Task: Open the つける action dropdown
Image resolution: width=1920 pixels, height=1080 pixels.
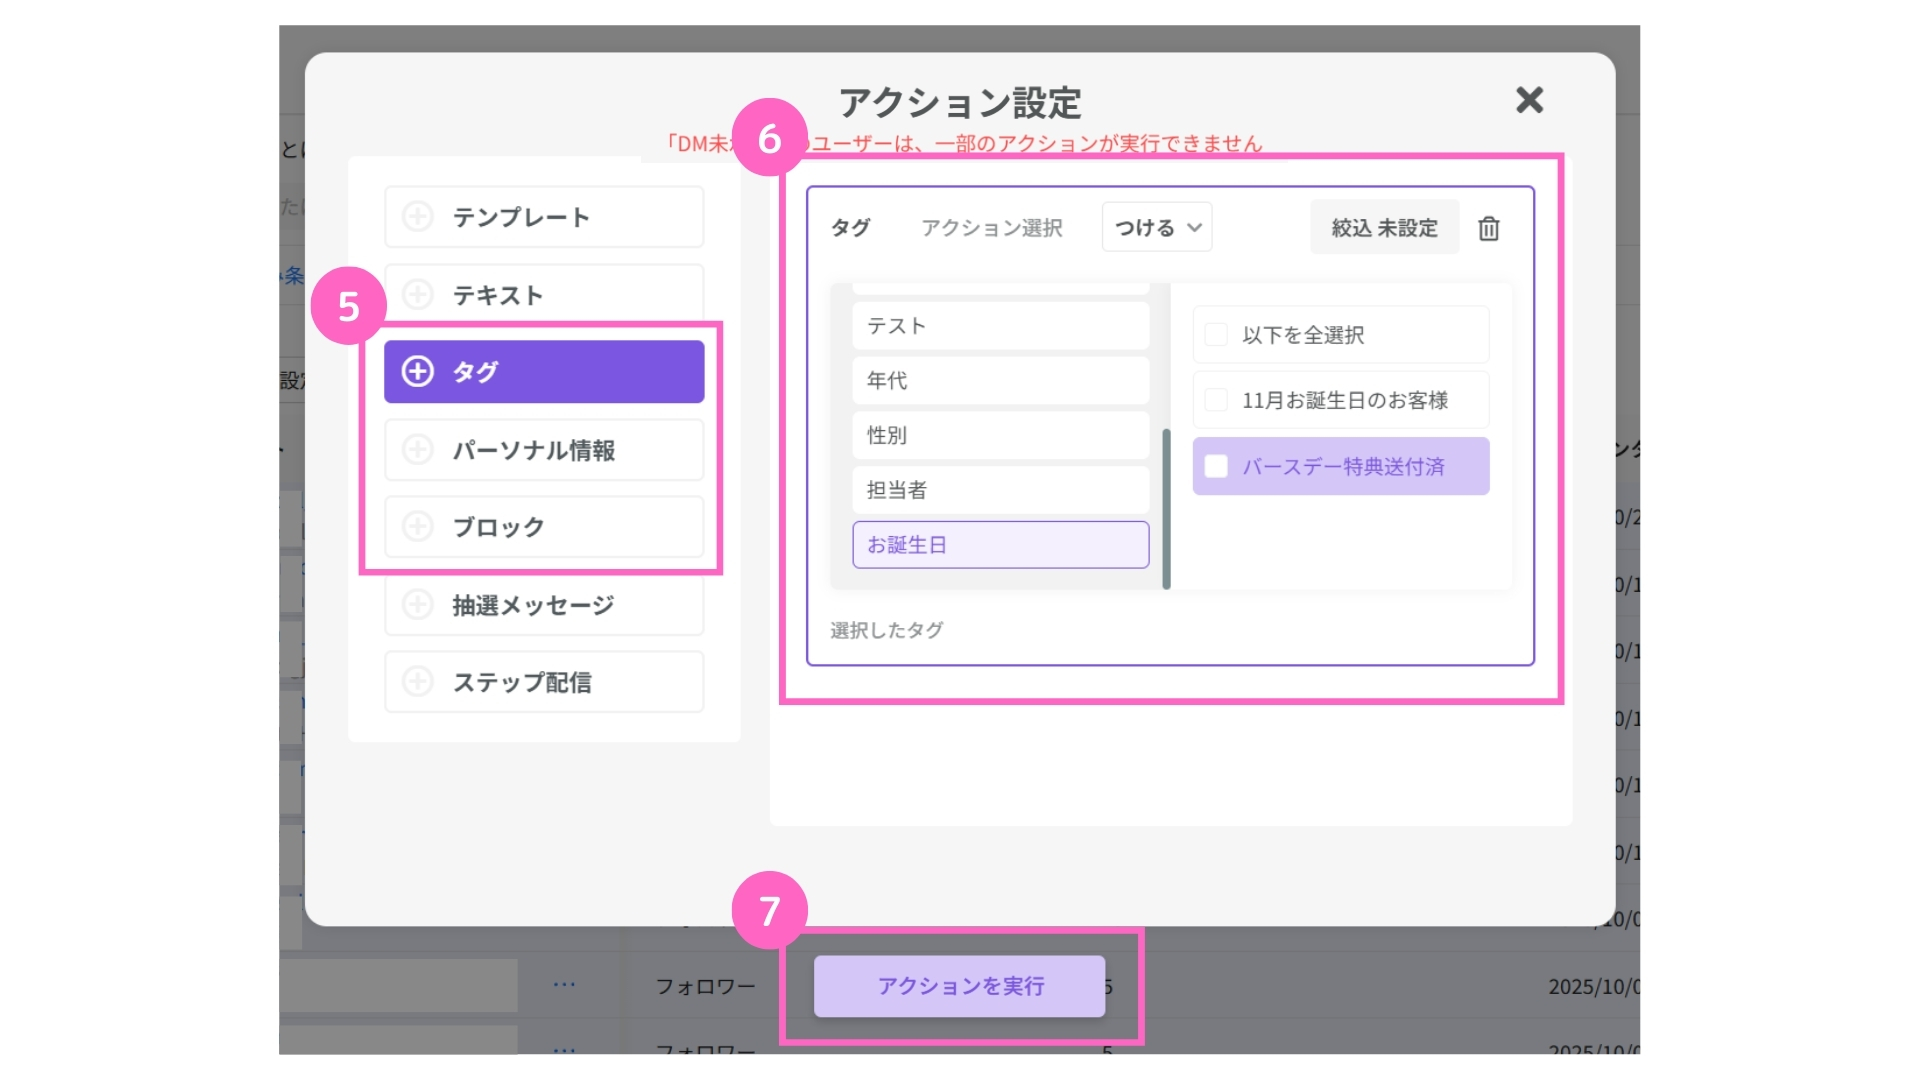Action: coord(1157,228)
